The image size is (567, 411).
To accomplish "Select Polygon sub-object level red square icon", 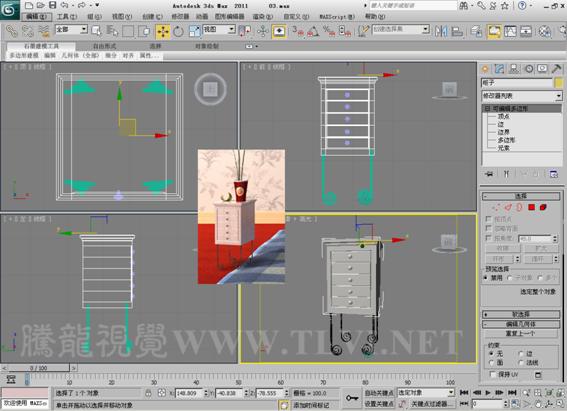I will click(531, 207).
